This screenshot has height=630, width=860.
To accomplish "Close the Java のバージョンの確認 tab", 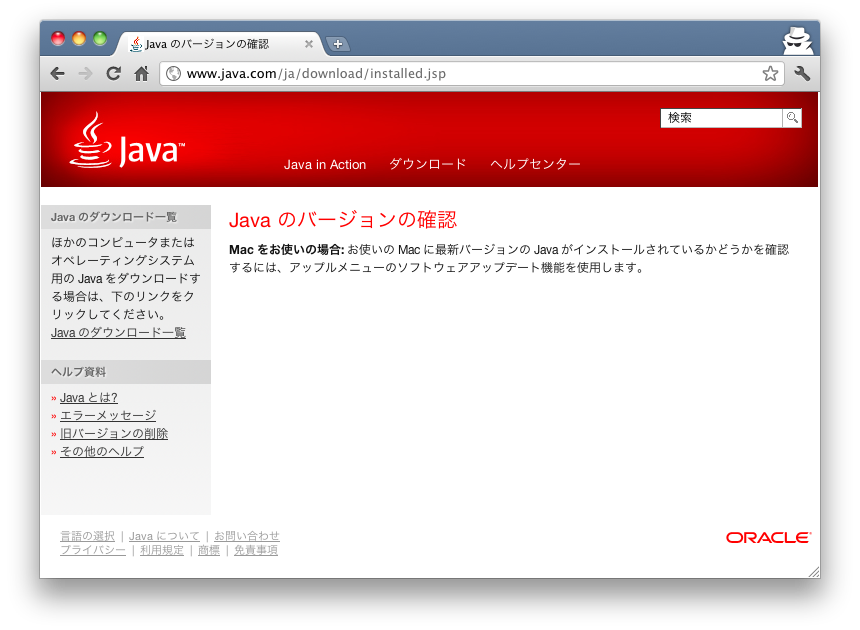I will (309, 44).
